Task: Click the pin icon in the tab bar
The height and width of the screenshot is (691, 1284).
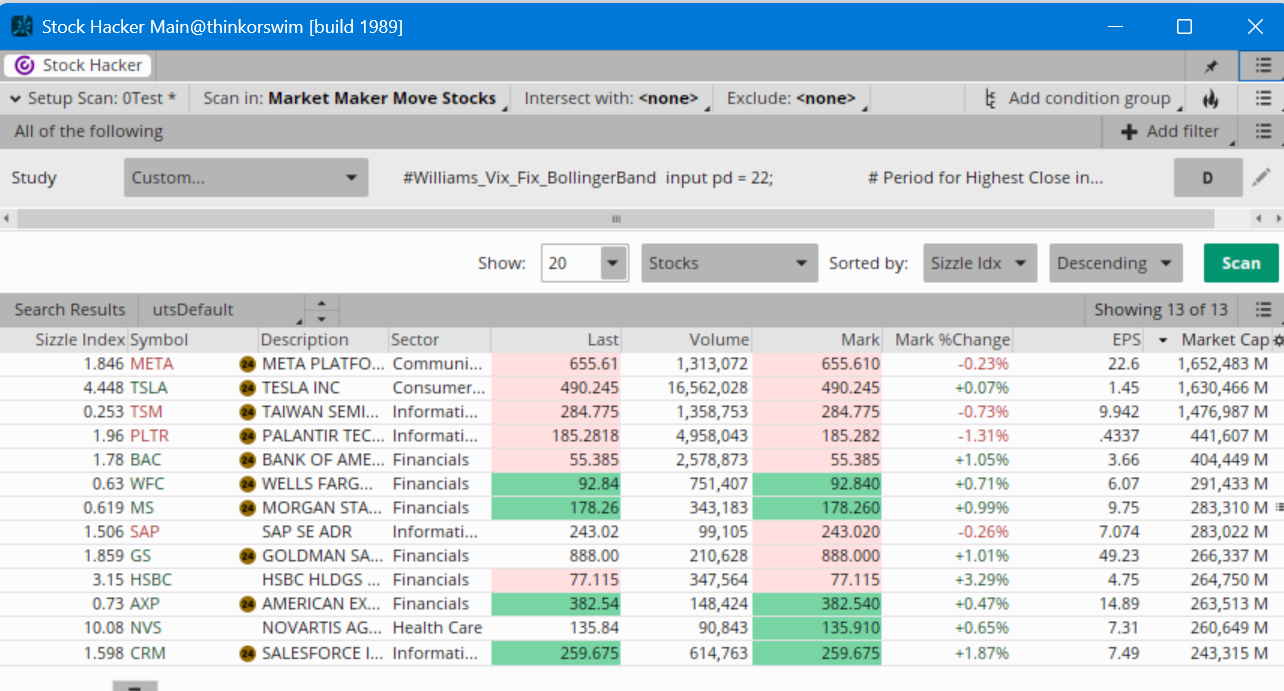Action: [1211, 66]
